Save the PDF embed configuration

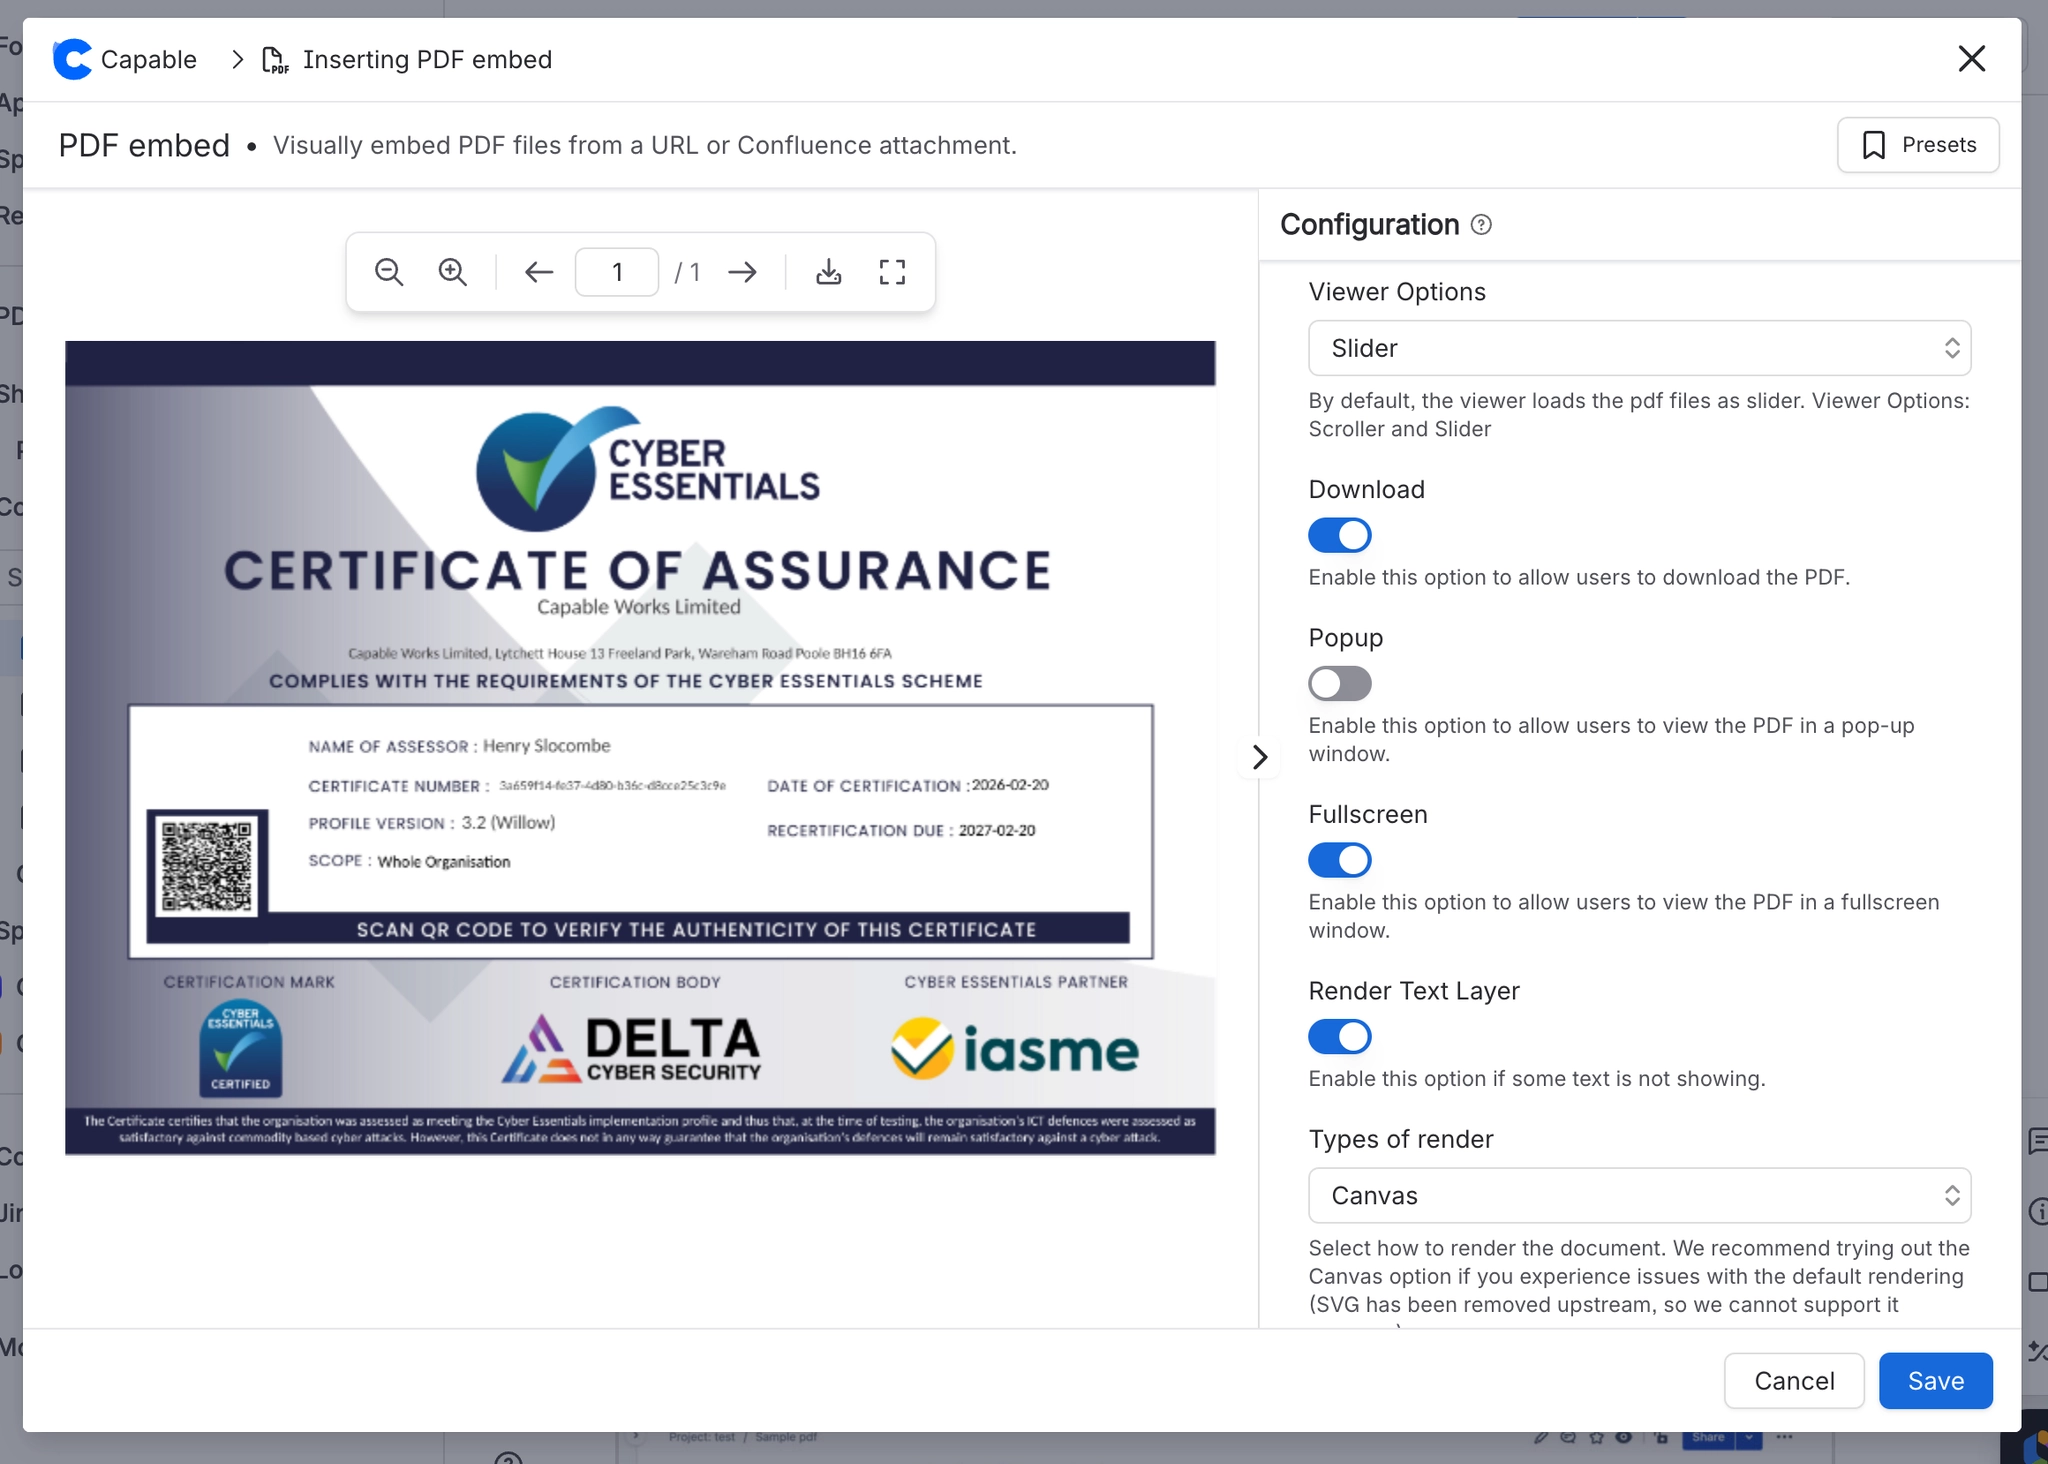click(1936, 1381)
